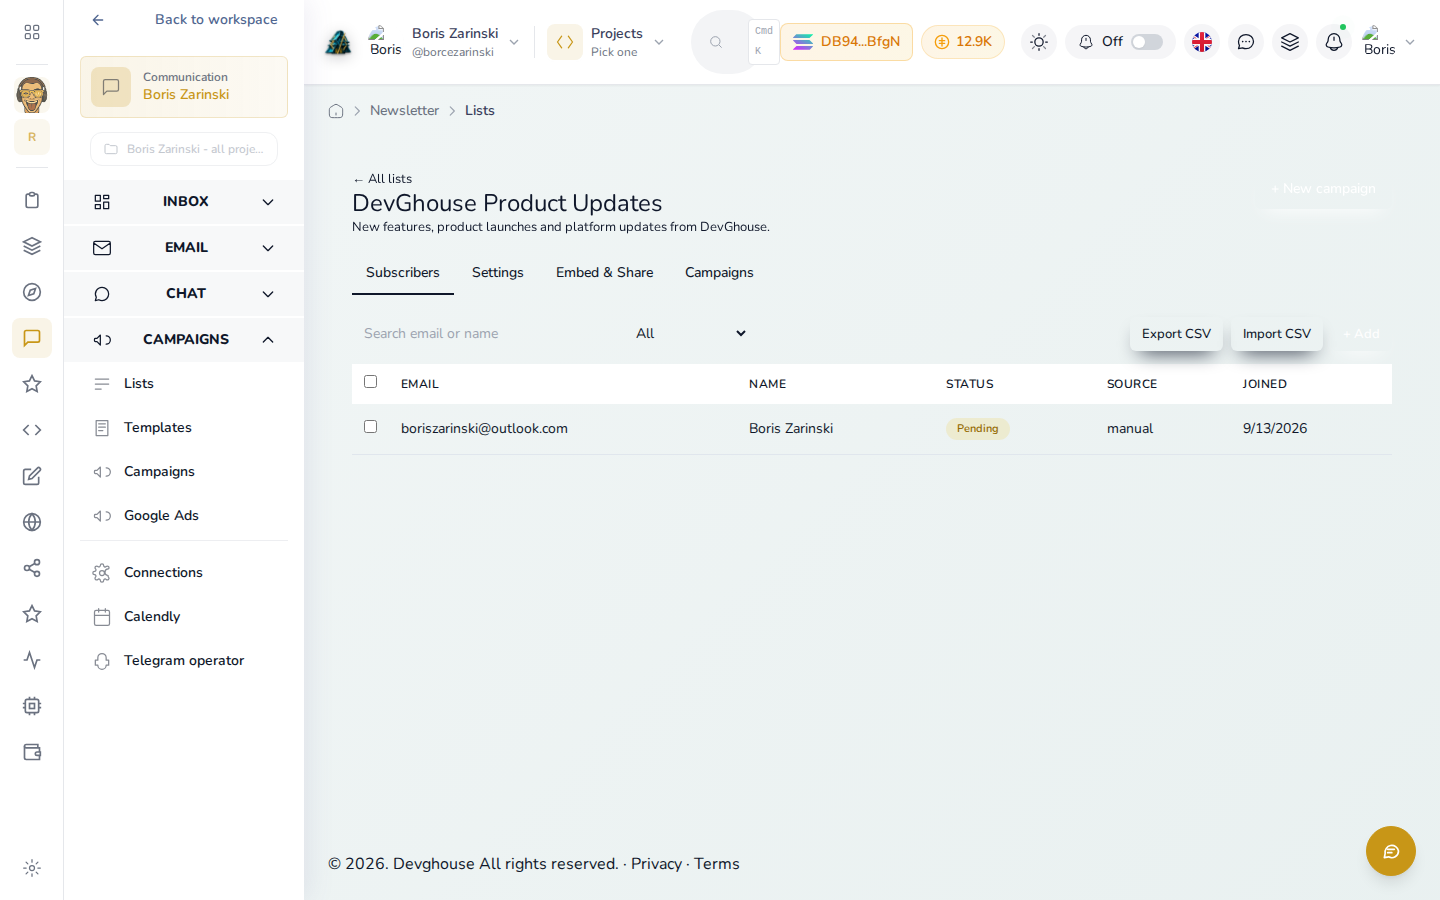Screen dimensions: 1440x900
Task: Open the activity pulse icon in the left rail
Action: pos(32,660)
